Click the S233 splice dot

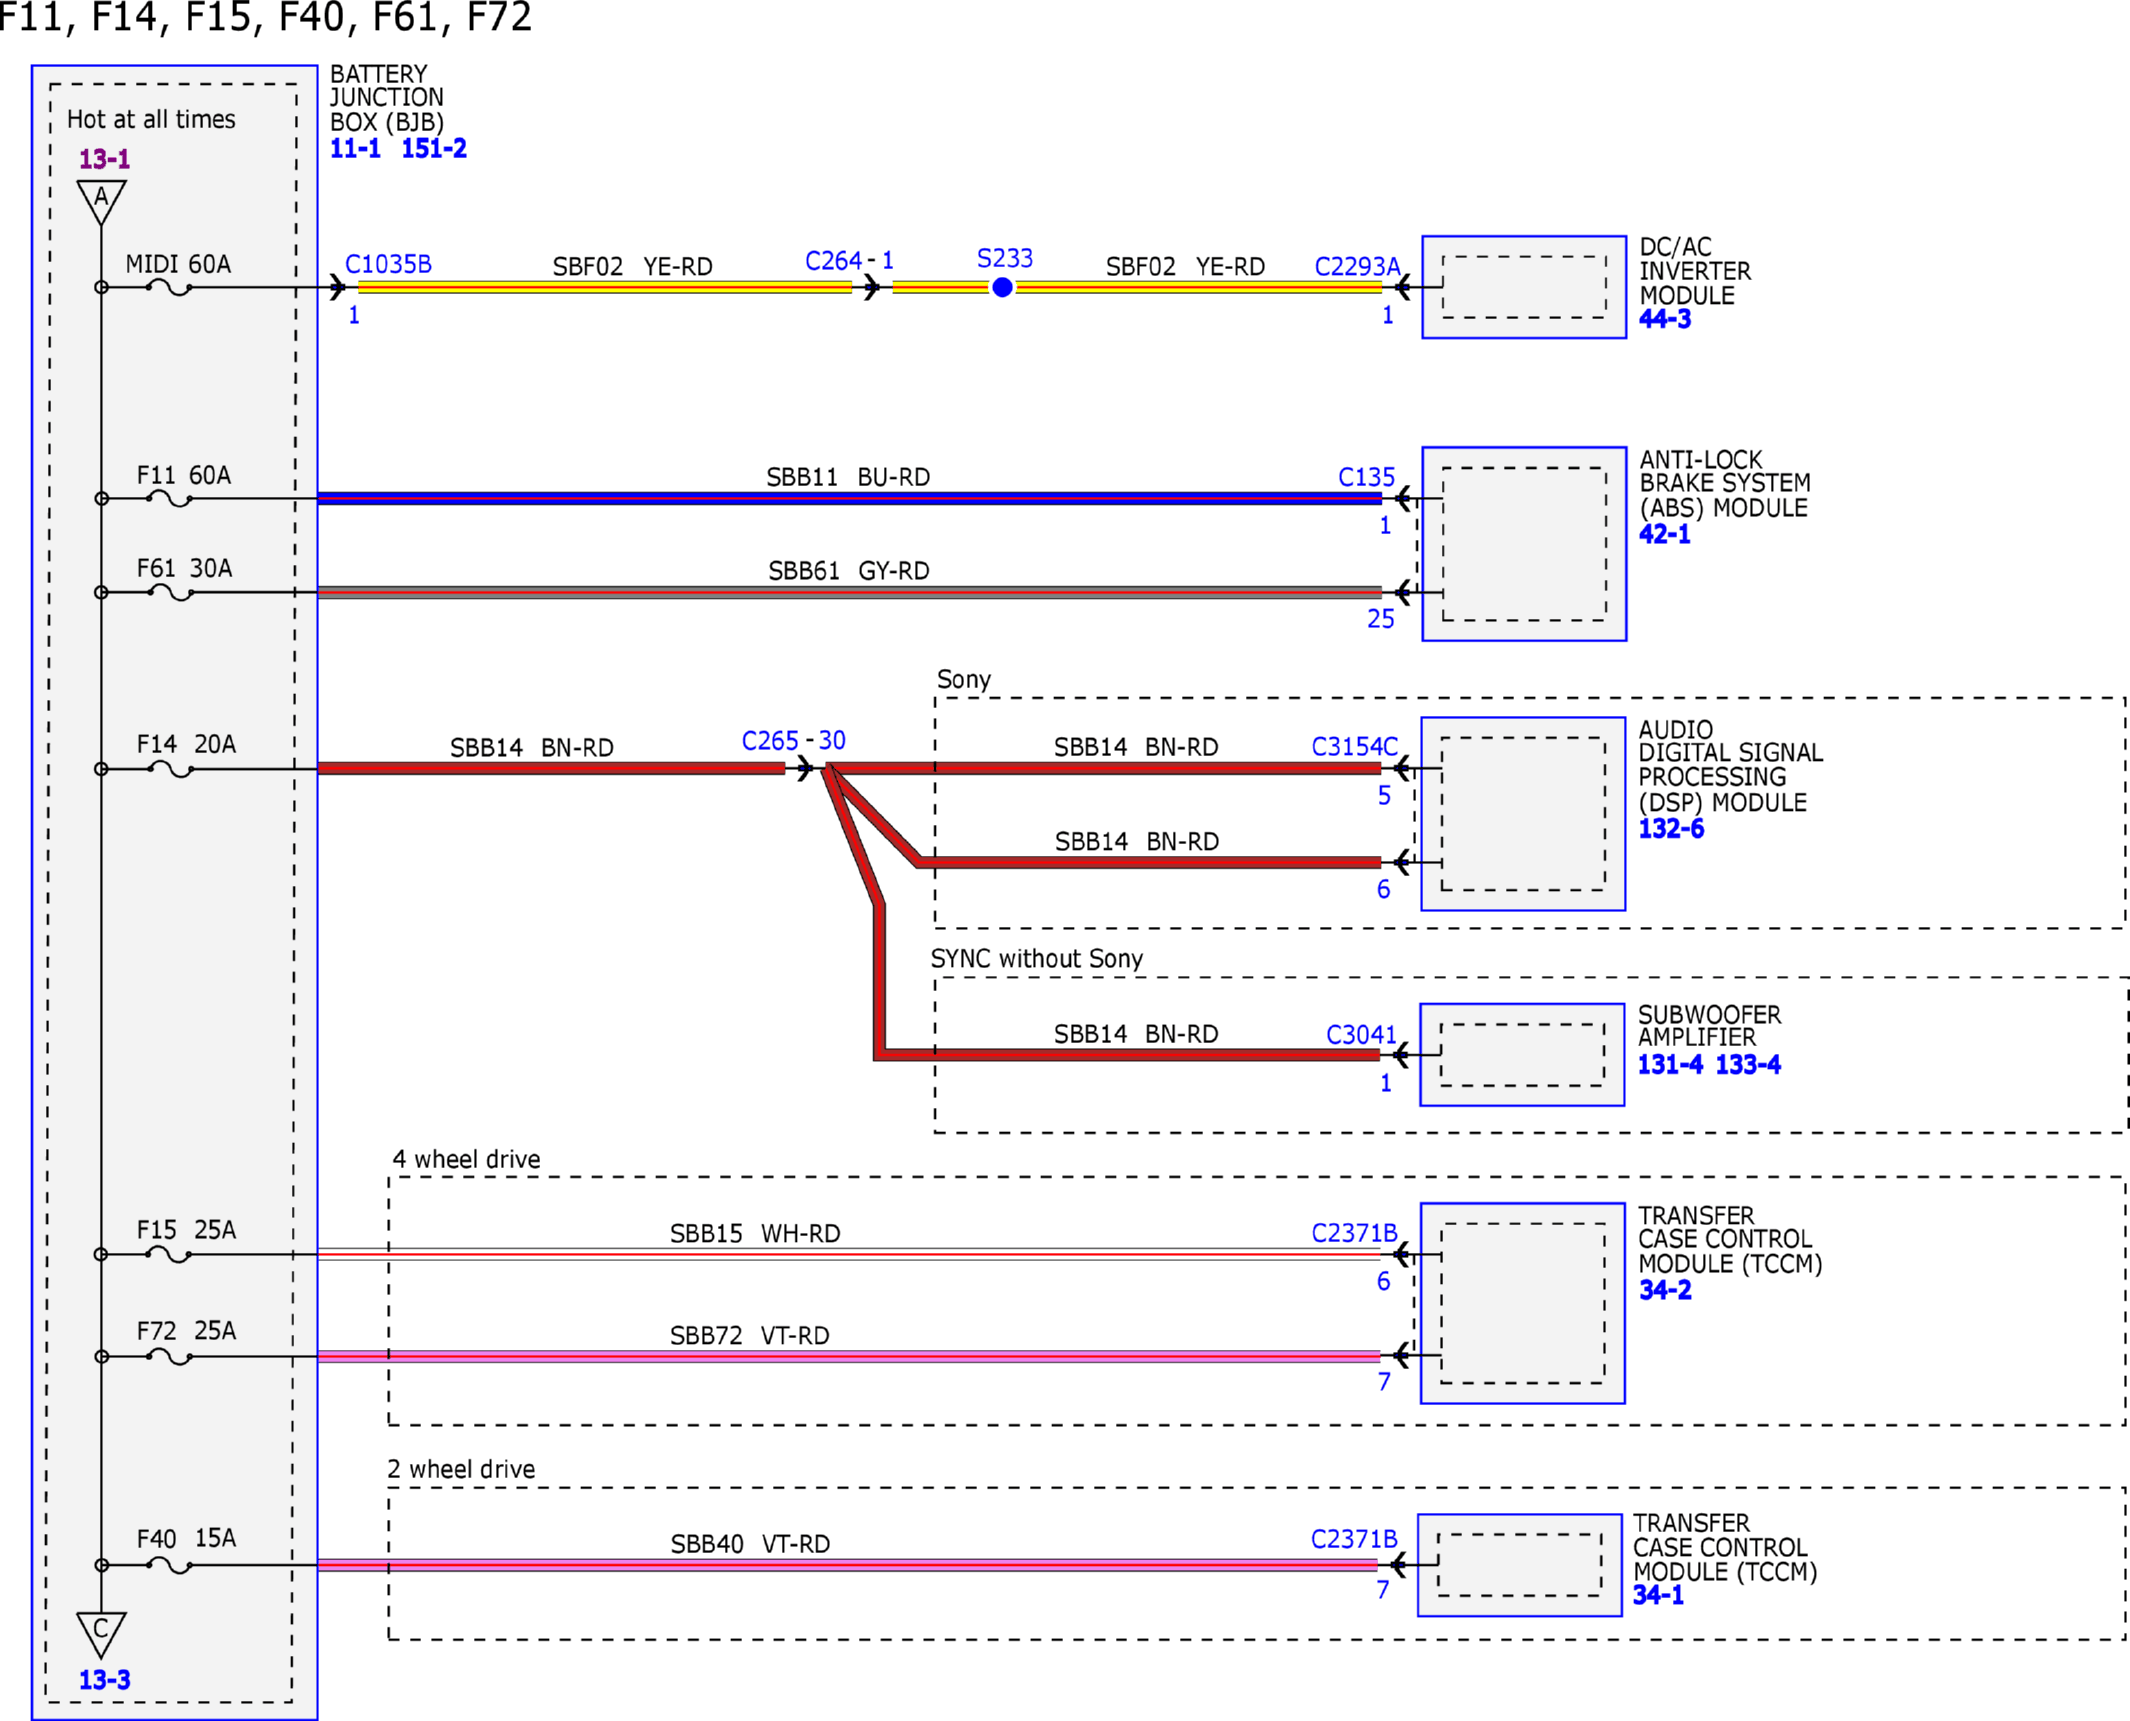tap(1002, 288)
